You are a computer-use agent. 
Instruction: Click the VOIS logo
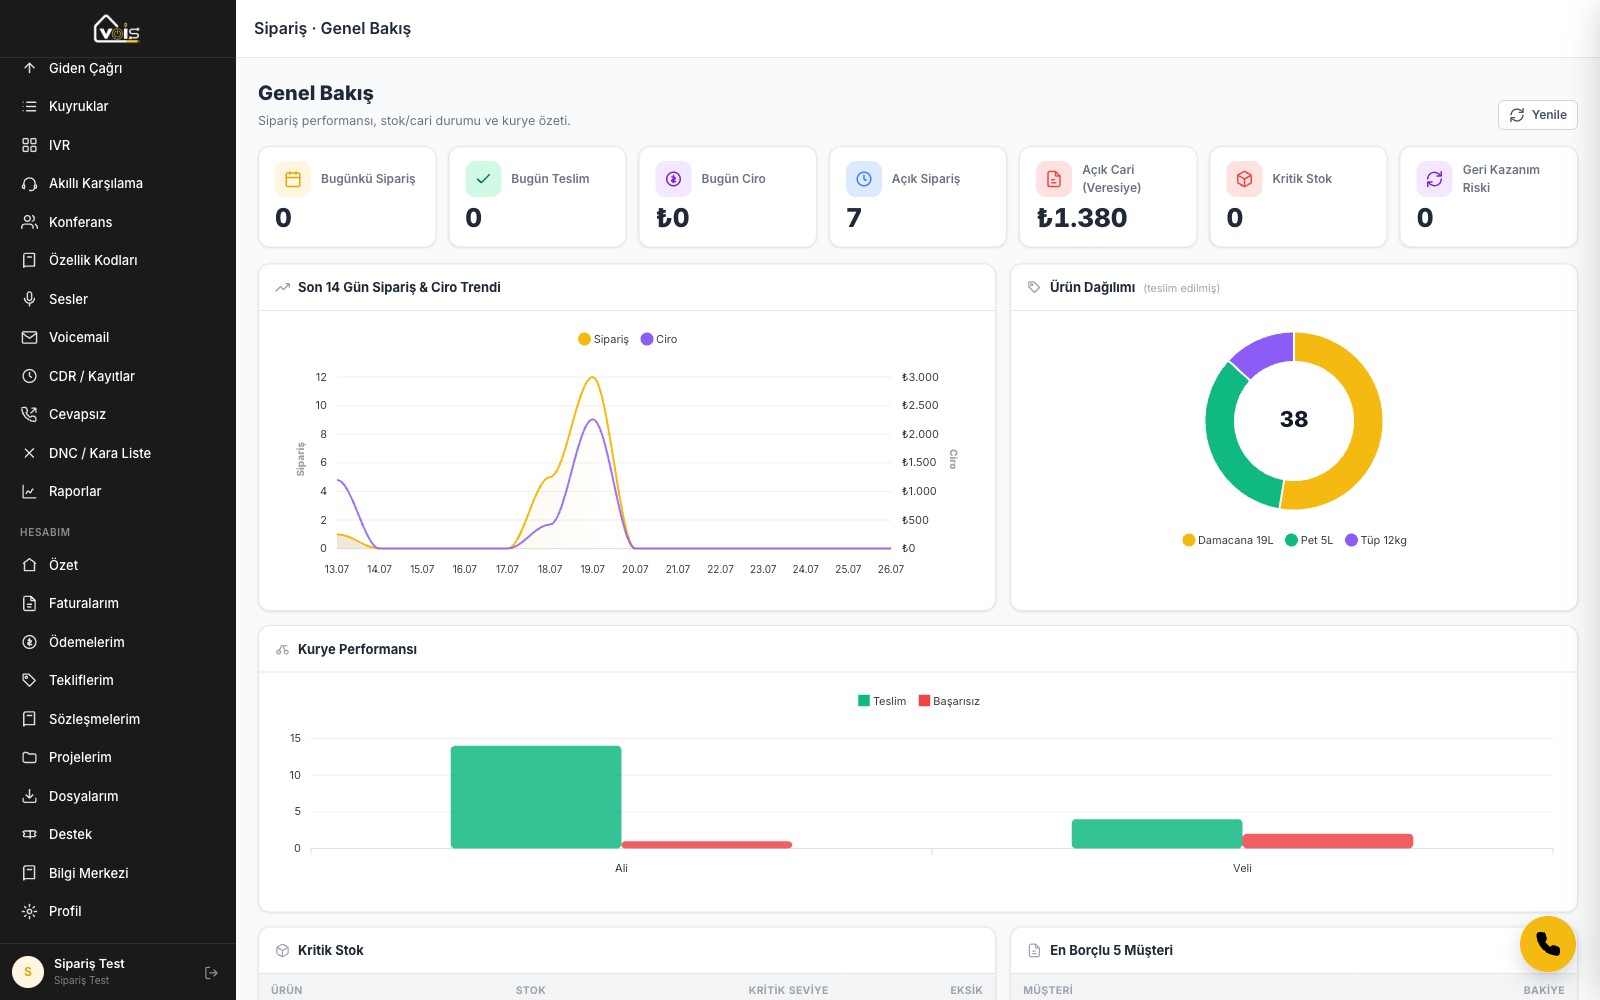(117, 29)
